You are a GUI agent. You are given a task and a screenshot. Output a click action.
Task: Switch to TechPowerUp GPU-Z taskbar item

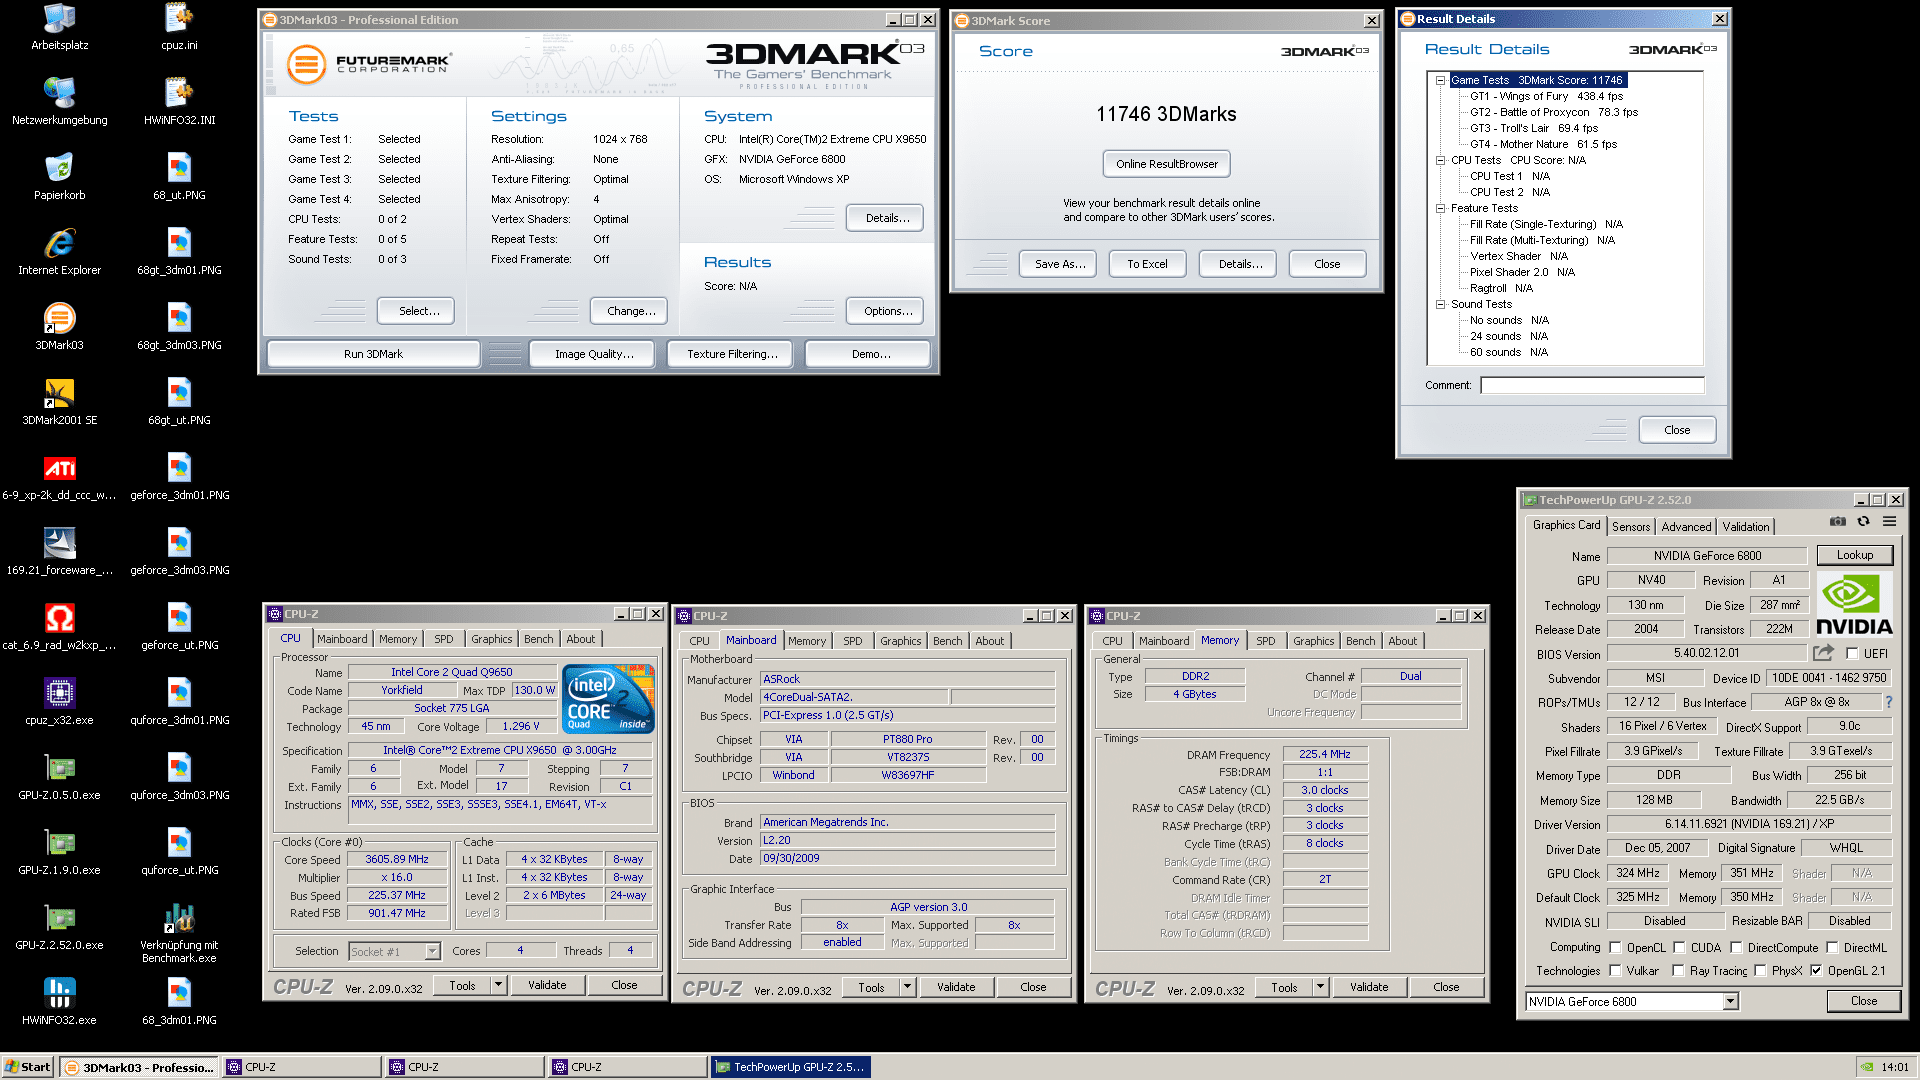[x=790, y=1067]
